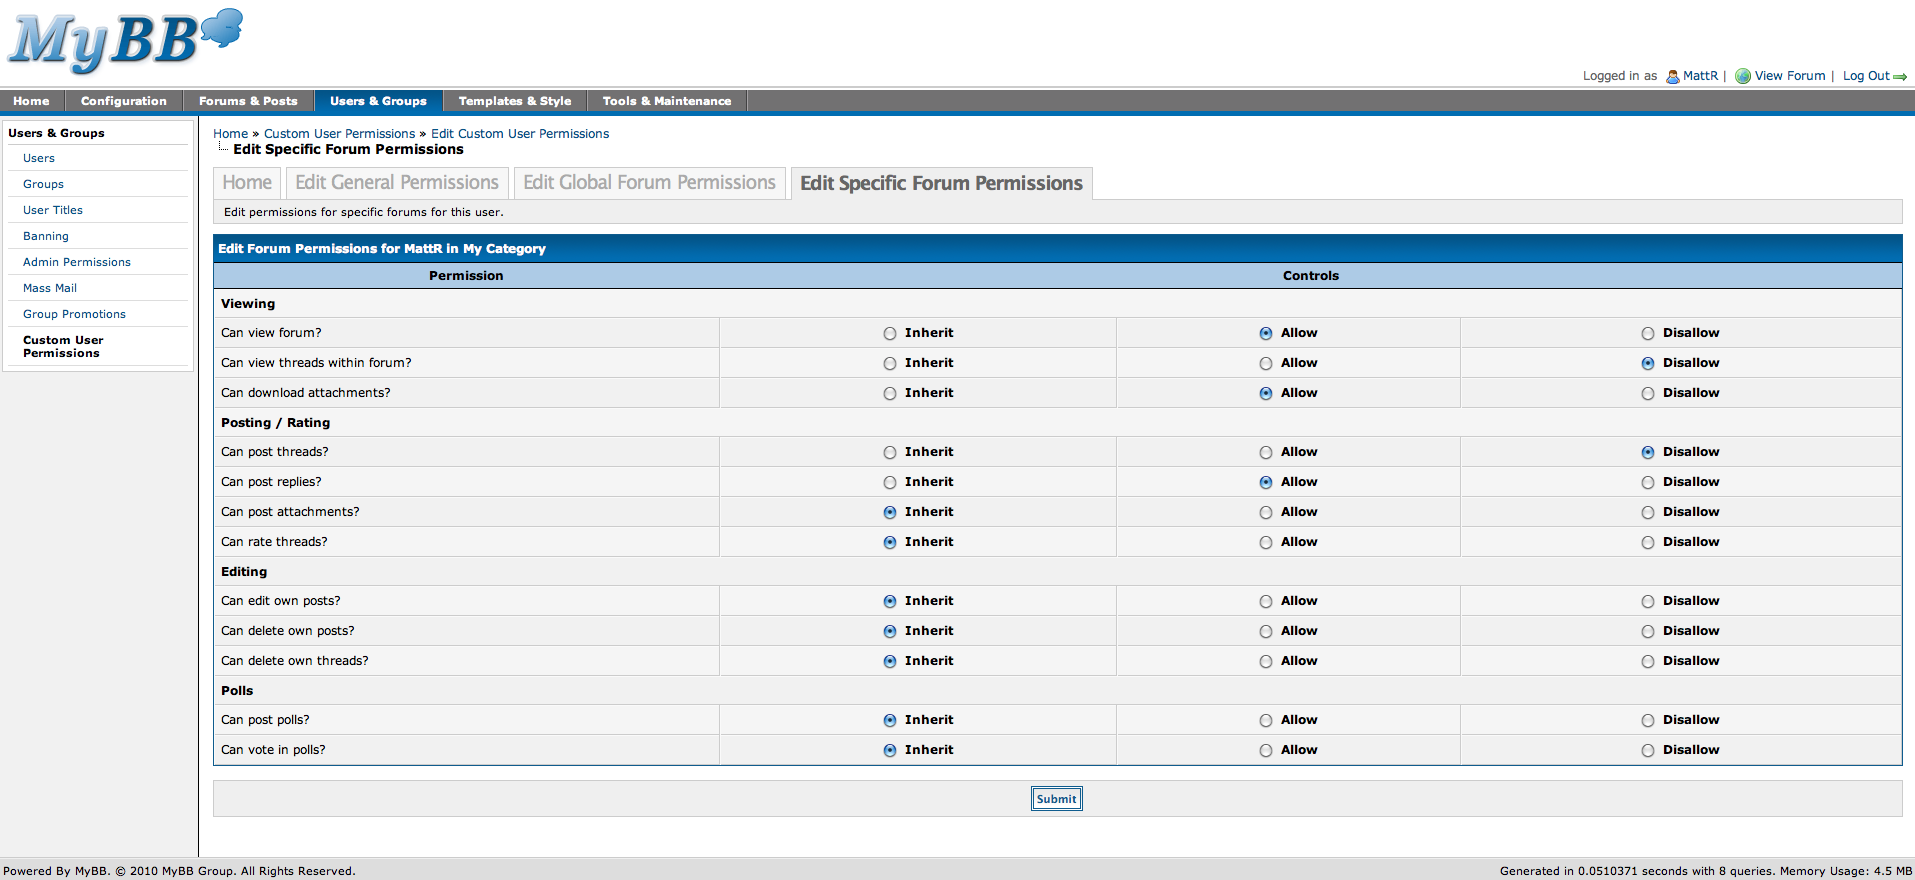Image resolution: width=1915 pixels, height=880 pixels.
Task: Open the Templates & Style menu
Action: (x=514, y=101)
